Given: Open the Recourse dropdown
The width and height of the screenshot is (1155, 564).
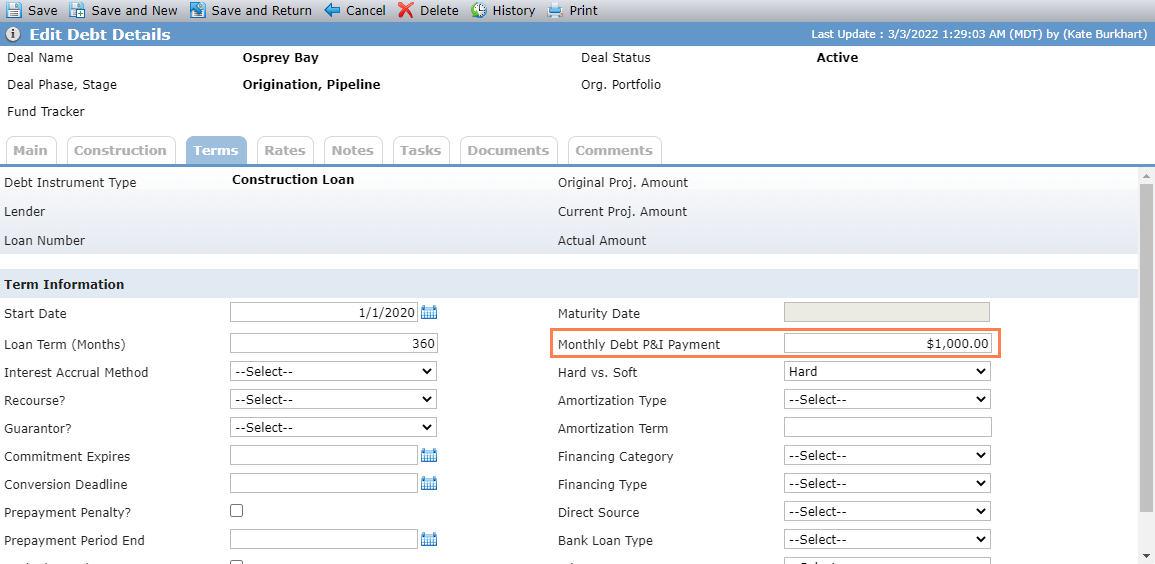Looking at the screenshot, I should (x=333, y=399).
